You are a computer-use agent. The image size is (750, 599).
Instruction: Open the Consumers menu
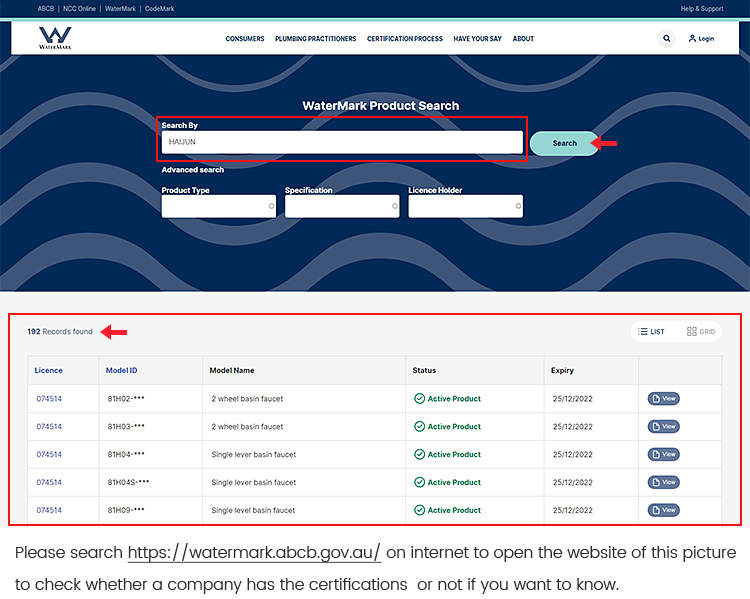(245, 39)
